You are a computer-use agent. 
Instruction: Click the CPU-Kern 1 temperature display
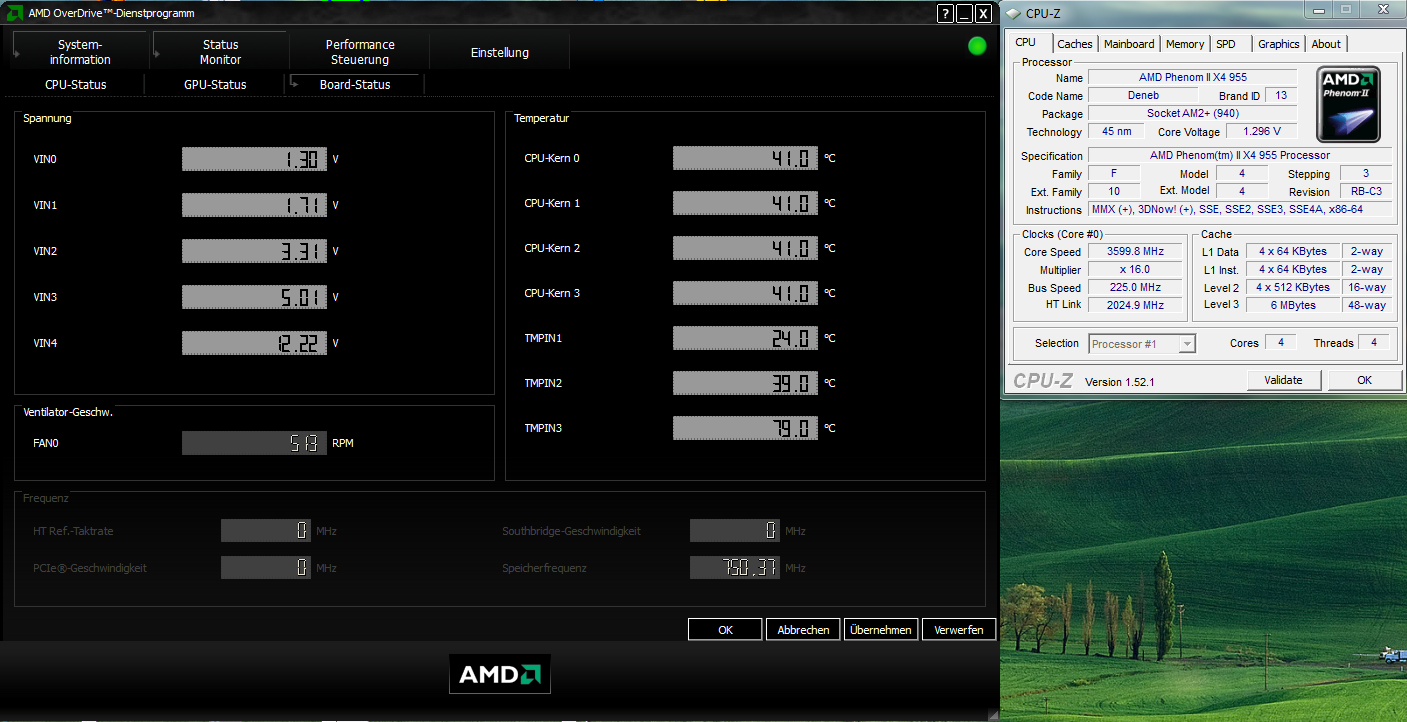click(745, 203)
